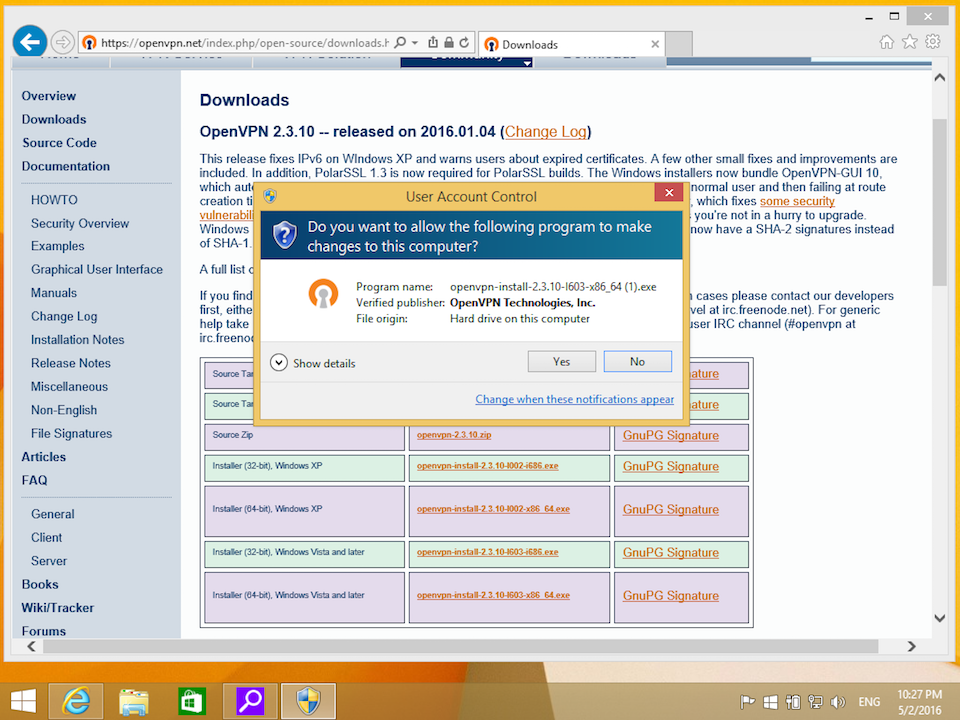Open GnuPG Signature for 32-bit Windows XP installer
This screenshot has height=720, width=960.
(670, 466)
